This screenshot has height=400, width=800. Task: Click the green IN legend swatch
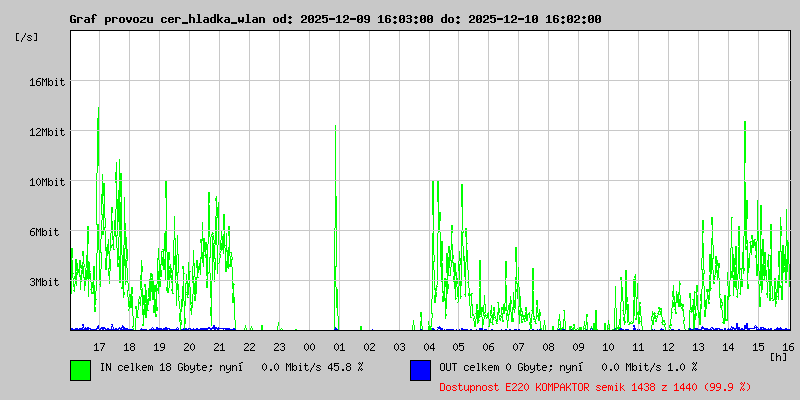[x=81, y=370]
